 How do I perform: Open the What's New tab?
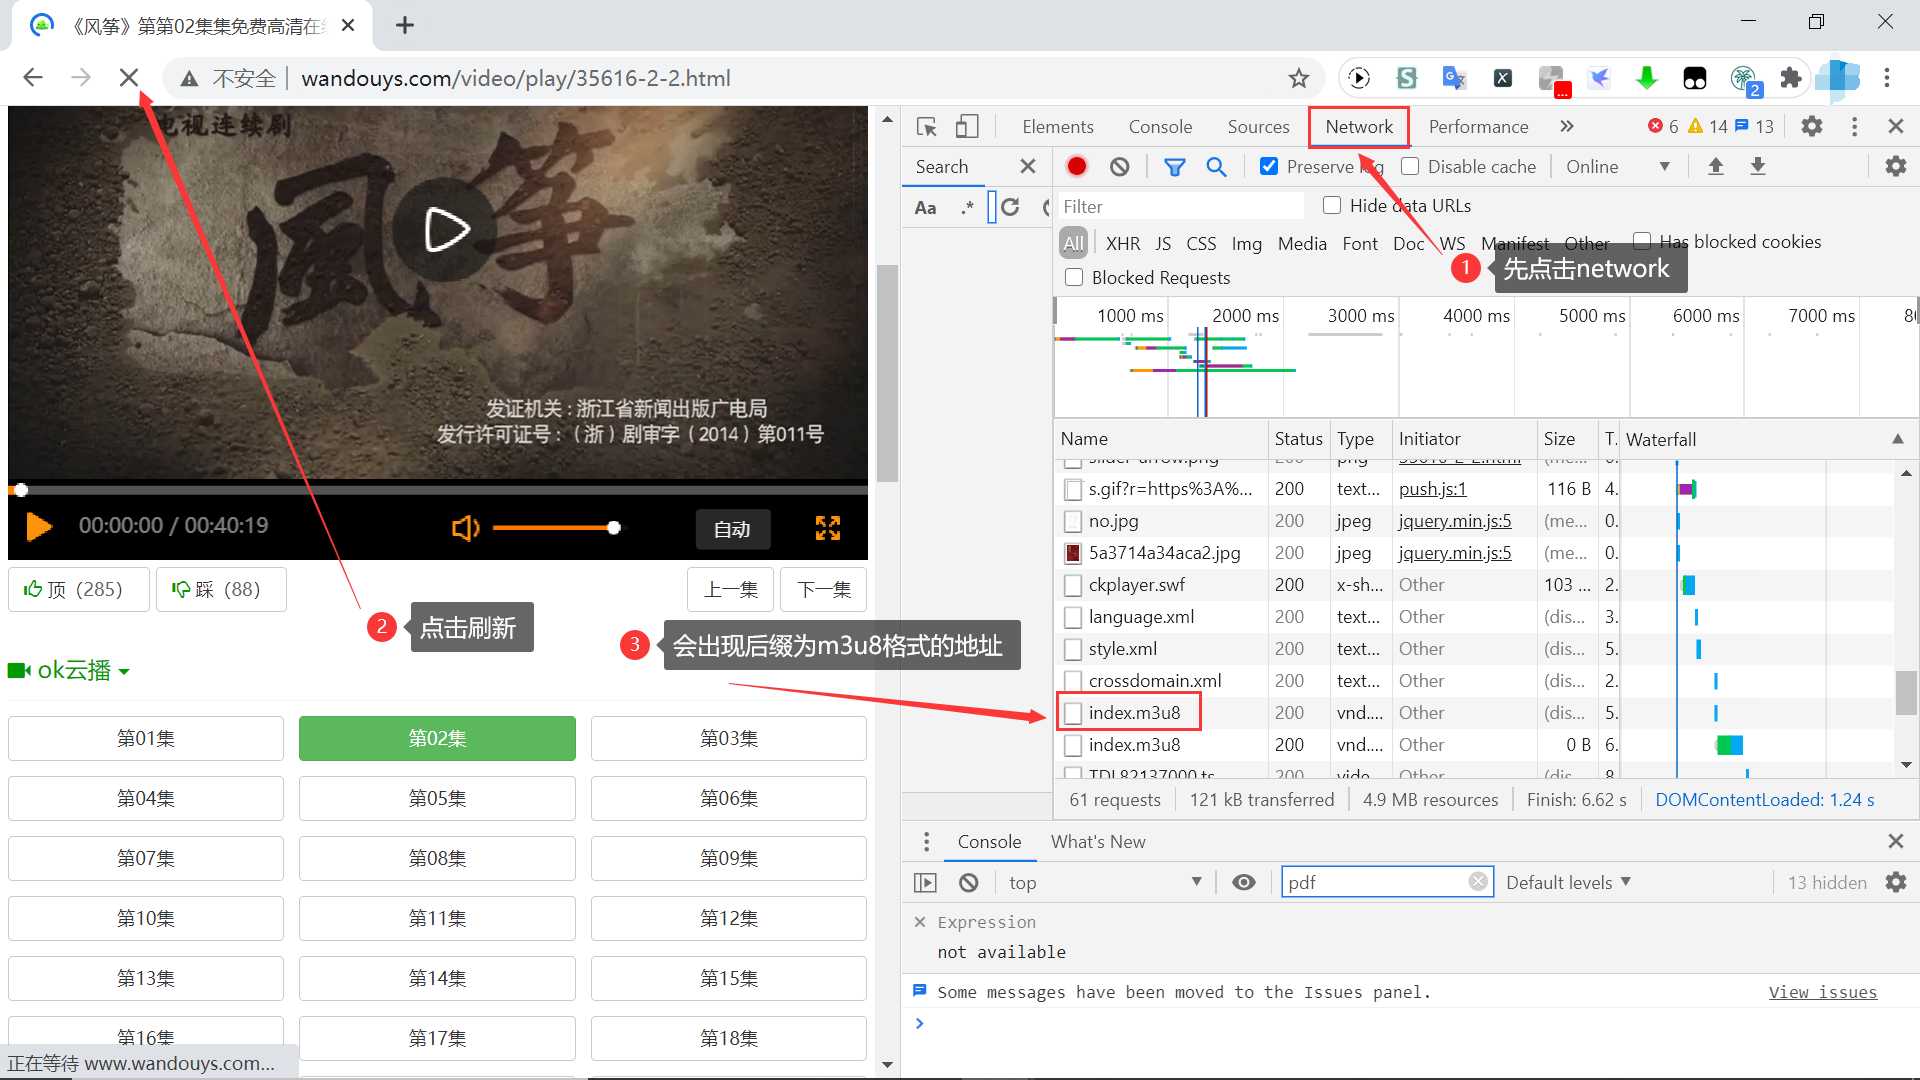click(1098, 841)
